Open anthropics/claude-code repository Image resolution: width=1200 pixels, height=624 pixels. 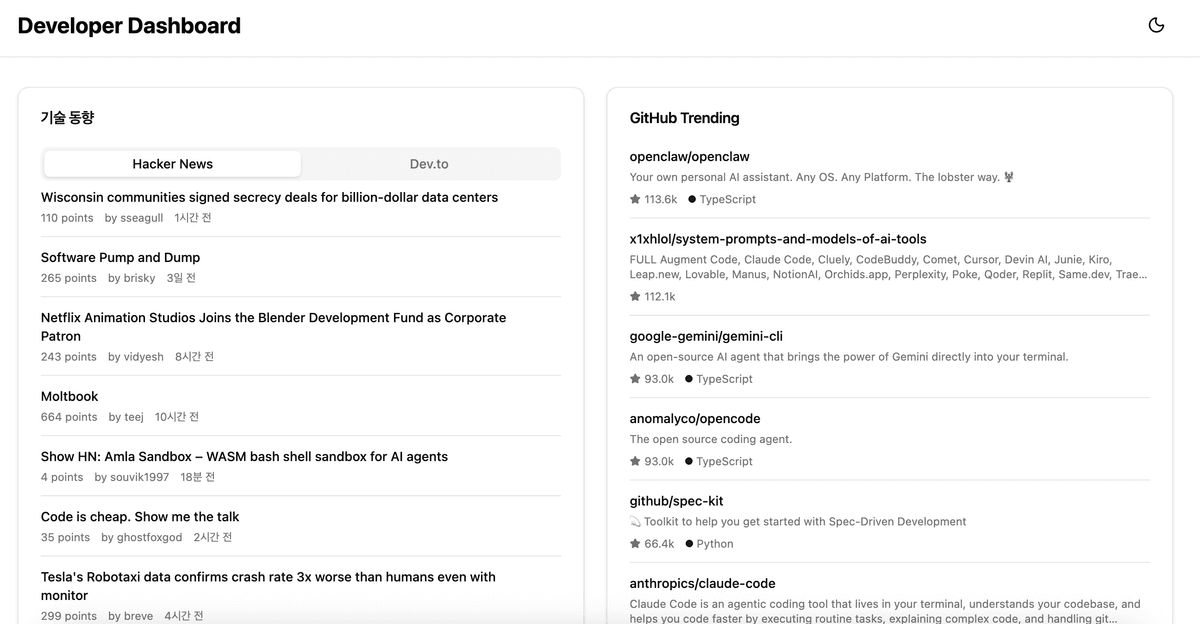pyautogui.click(x=702, y=583)
